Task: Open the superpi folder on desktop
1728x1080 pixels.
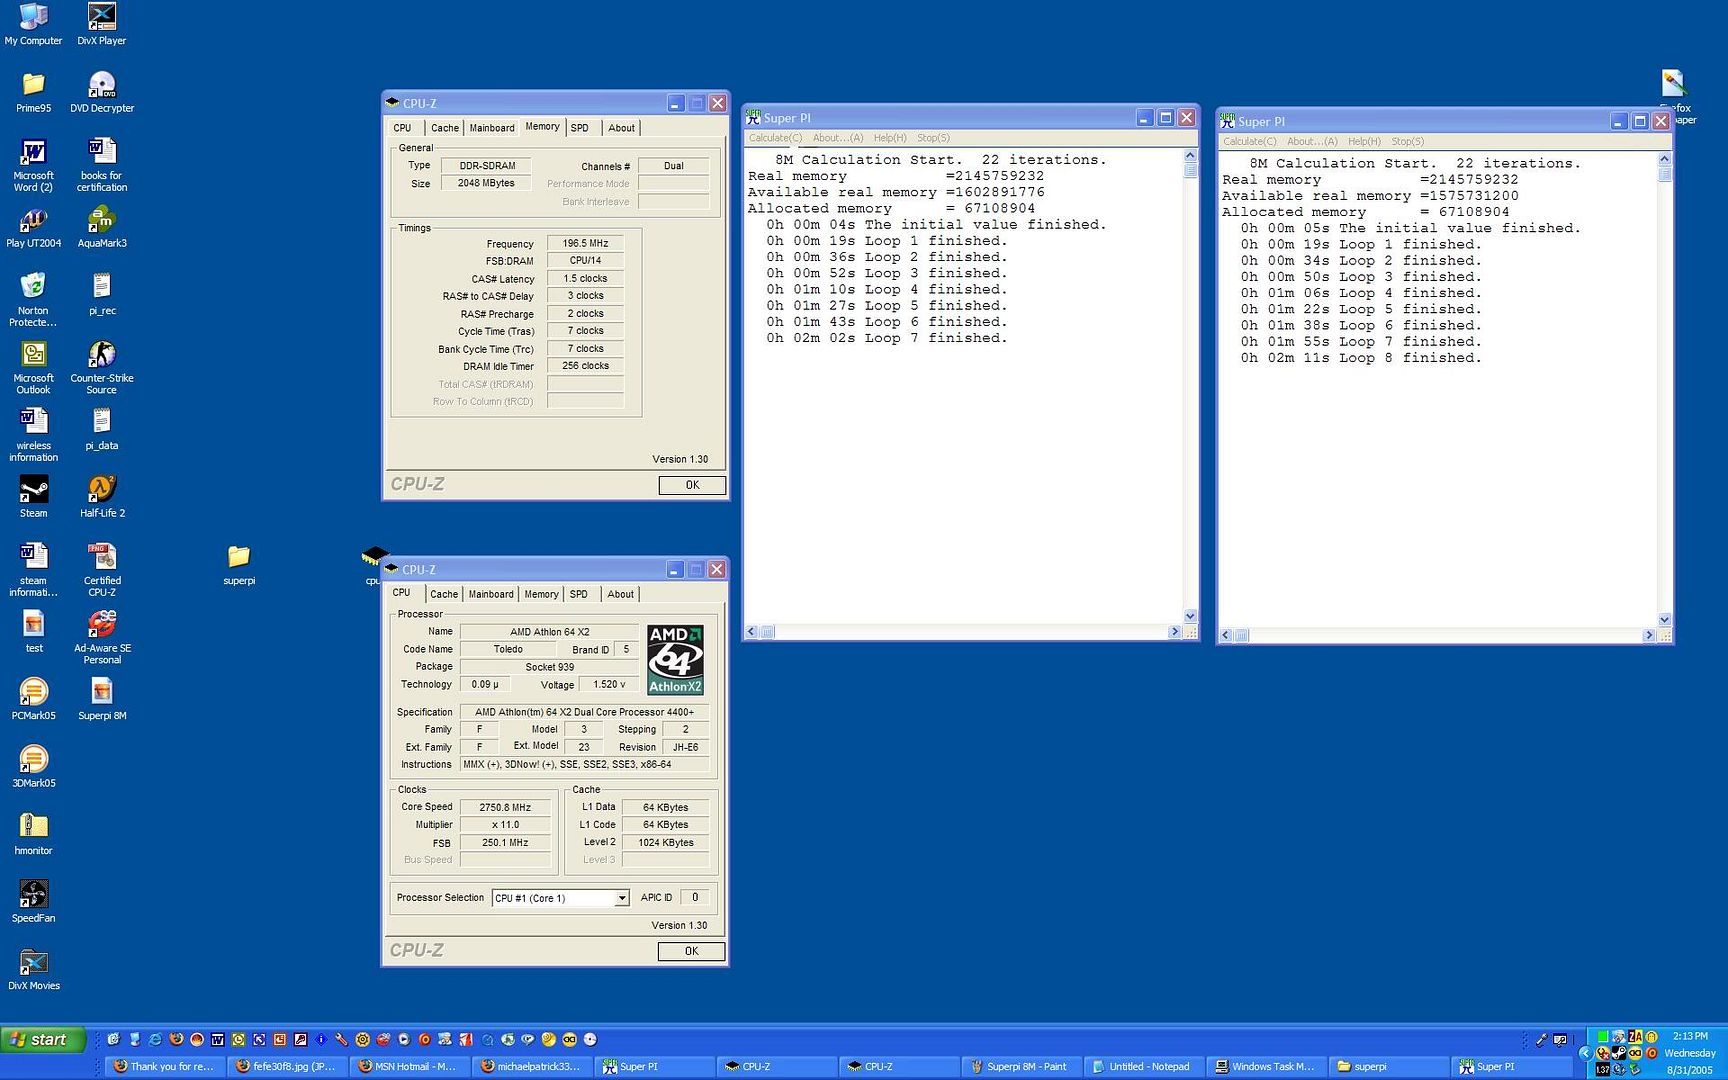Action: coord(238,565)
